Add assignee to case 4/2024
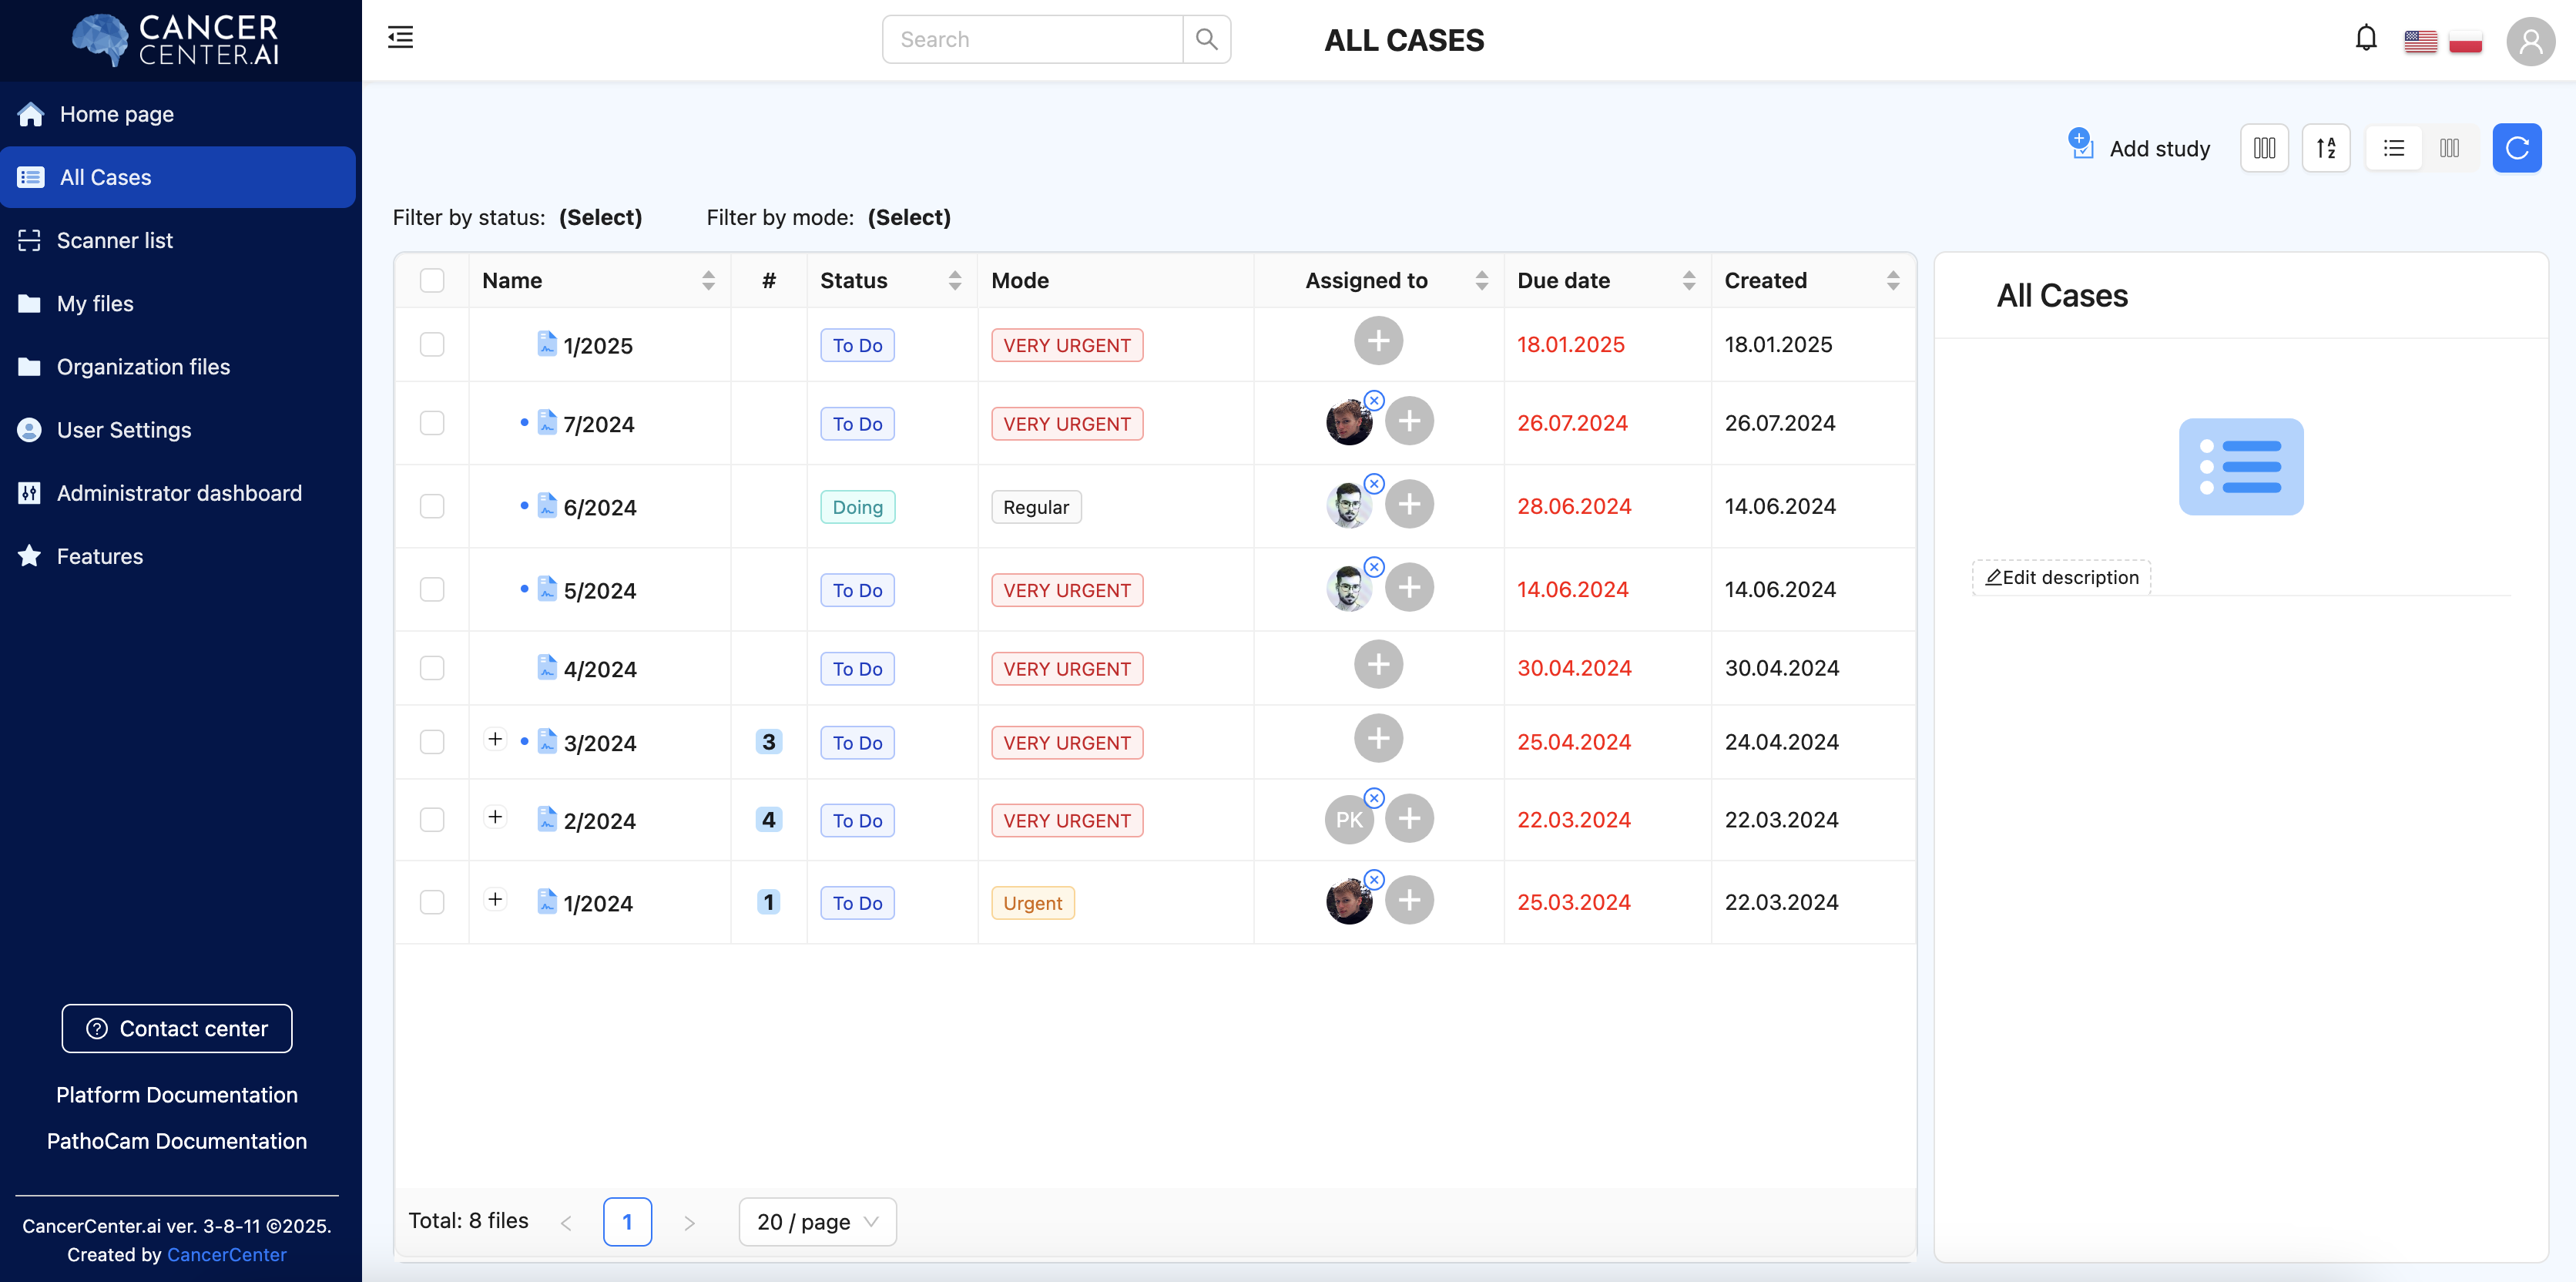Viewport: 2576px width, 1282px height. pyautogui.click(x=1378, y=665)
